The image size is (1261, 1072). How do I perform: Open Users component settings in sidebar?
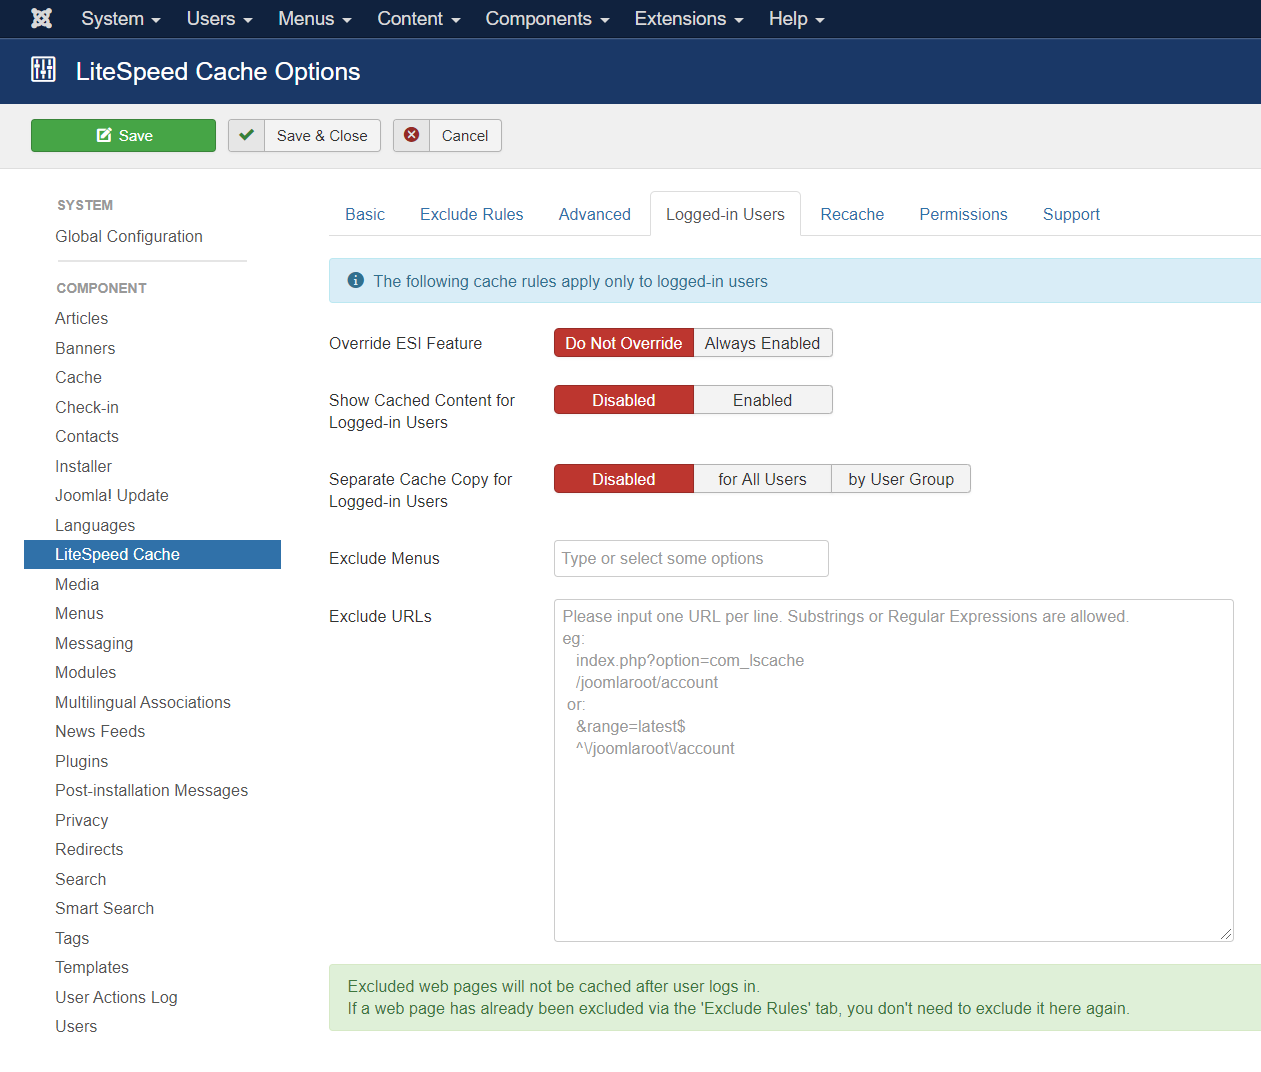click(x=76, y=1026)
